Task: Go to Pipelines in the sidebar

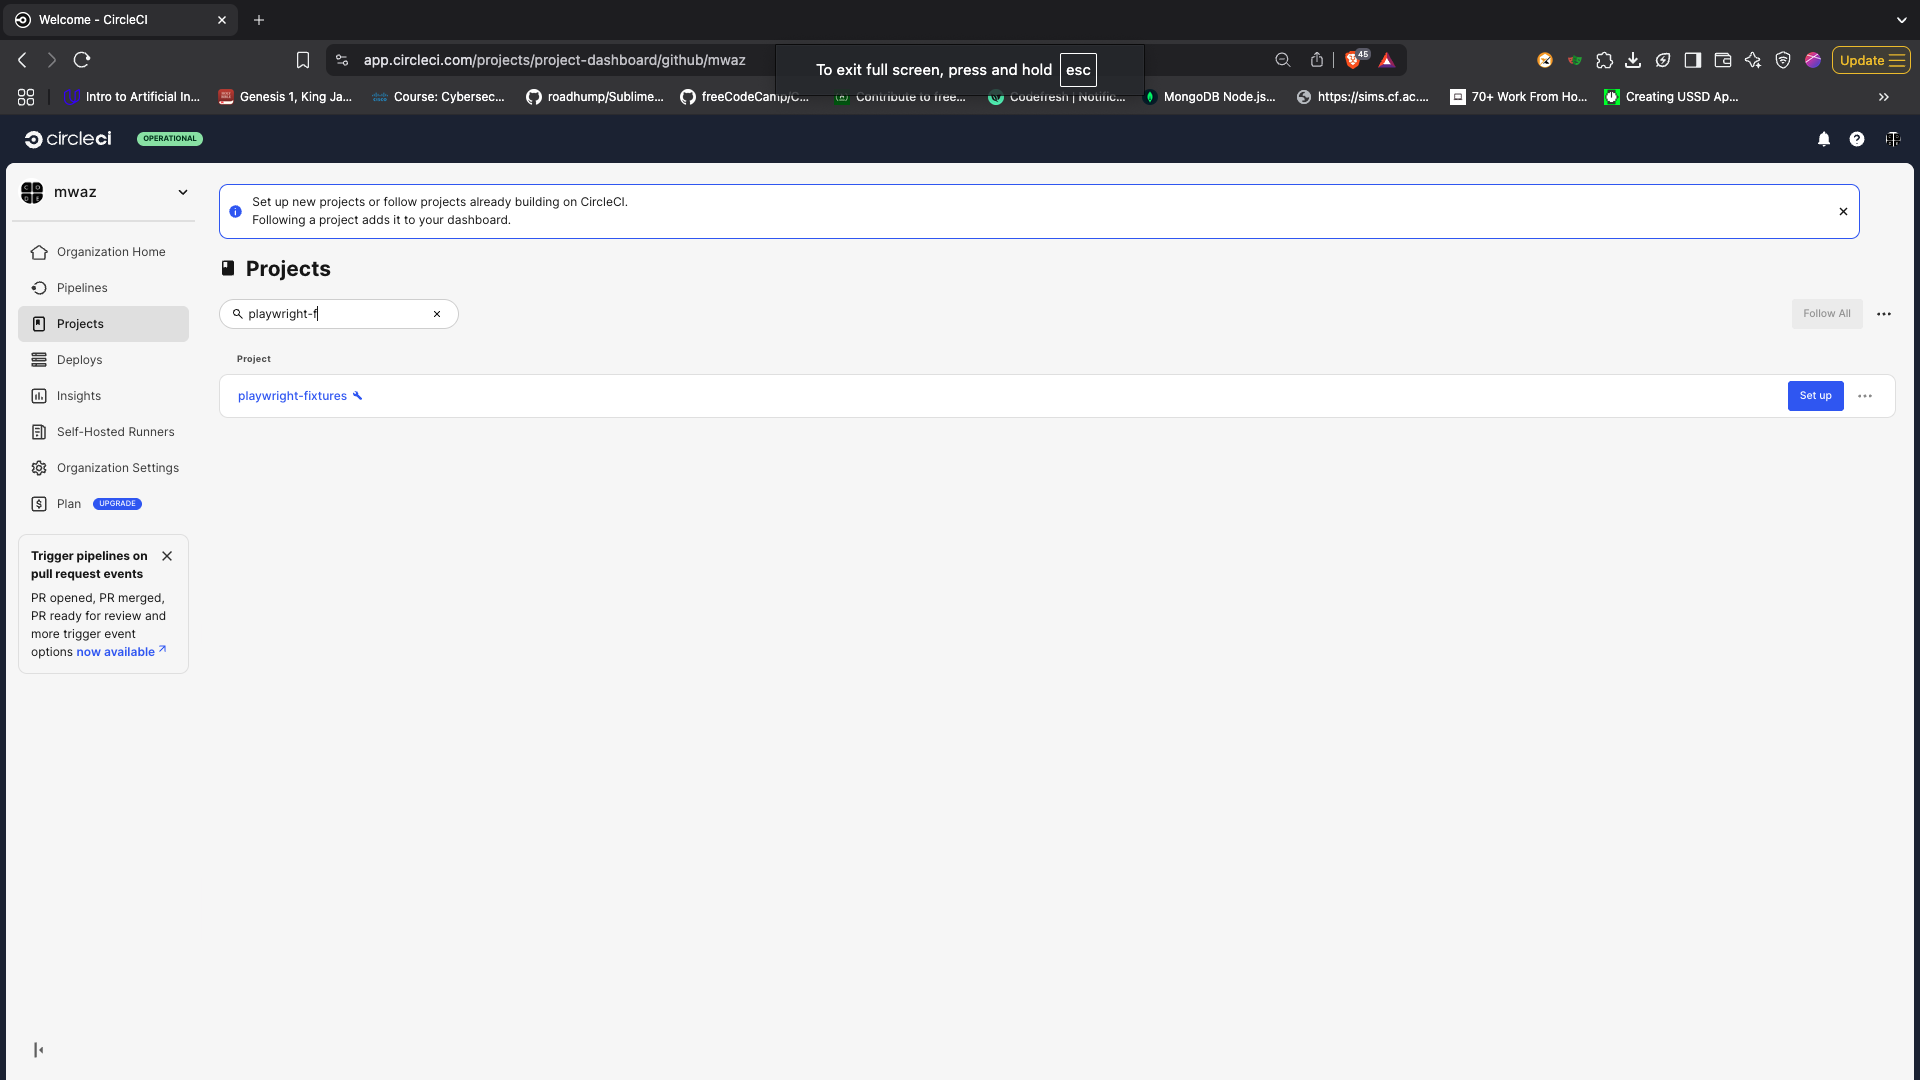Action: pos(82,288)
